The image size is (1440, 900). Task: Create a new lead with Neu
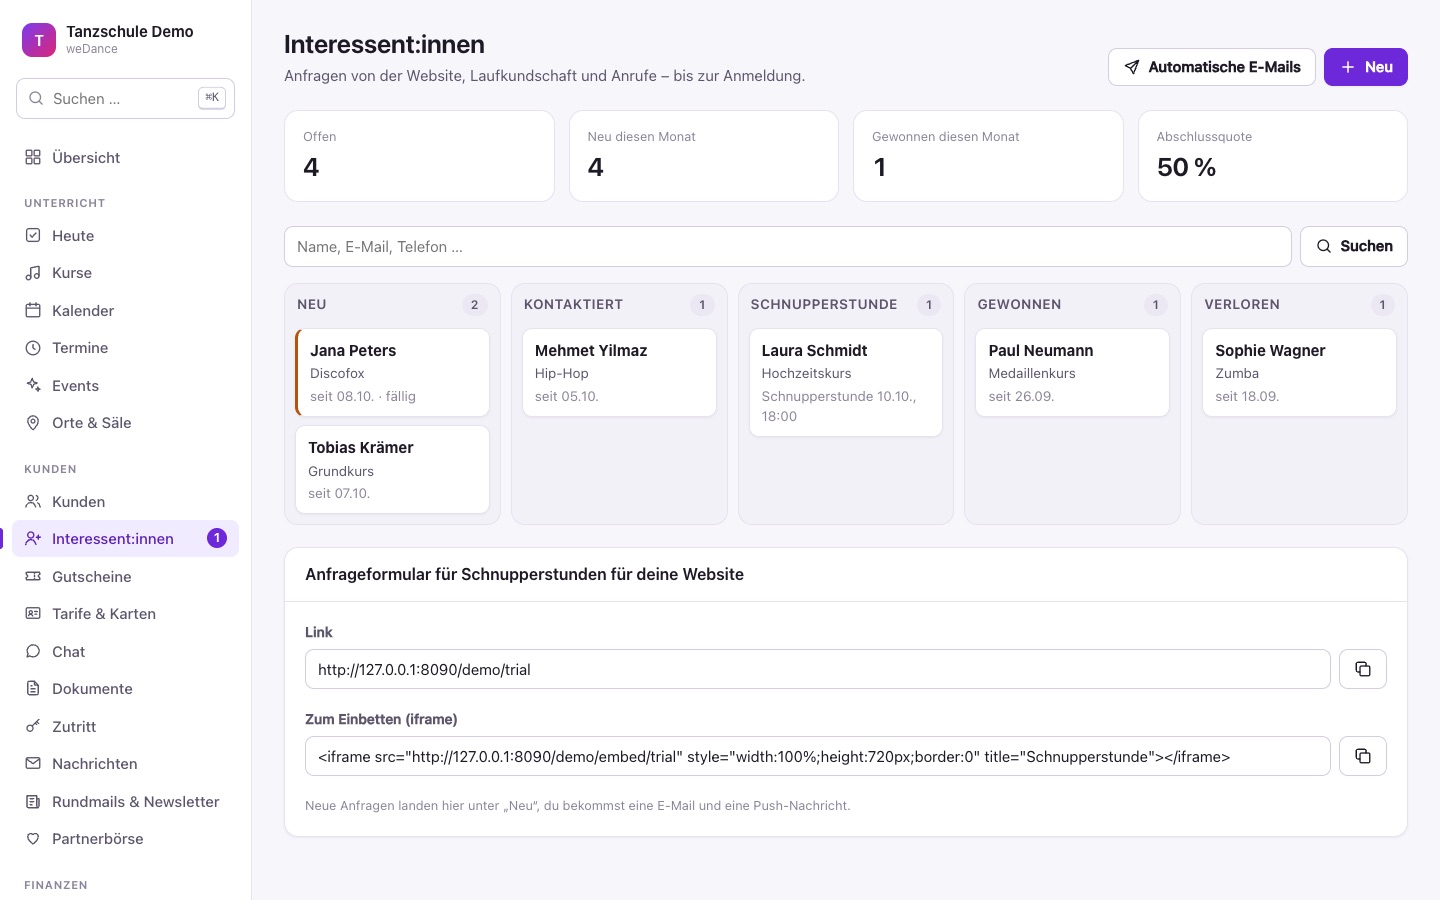[1365, 67]
